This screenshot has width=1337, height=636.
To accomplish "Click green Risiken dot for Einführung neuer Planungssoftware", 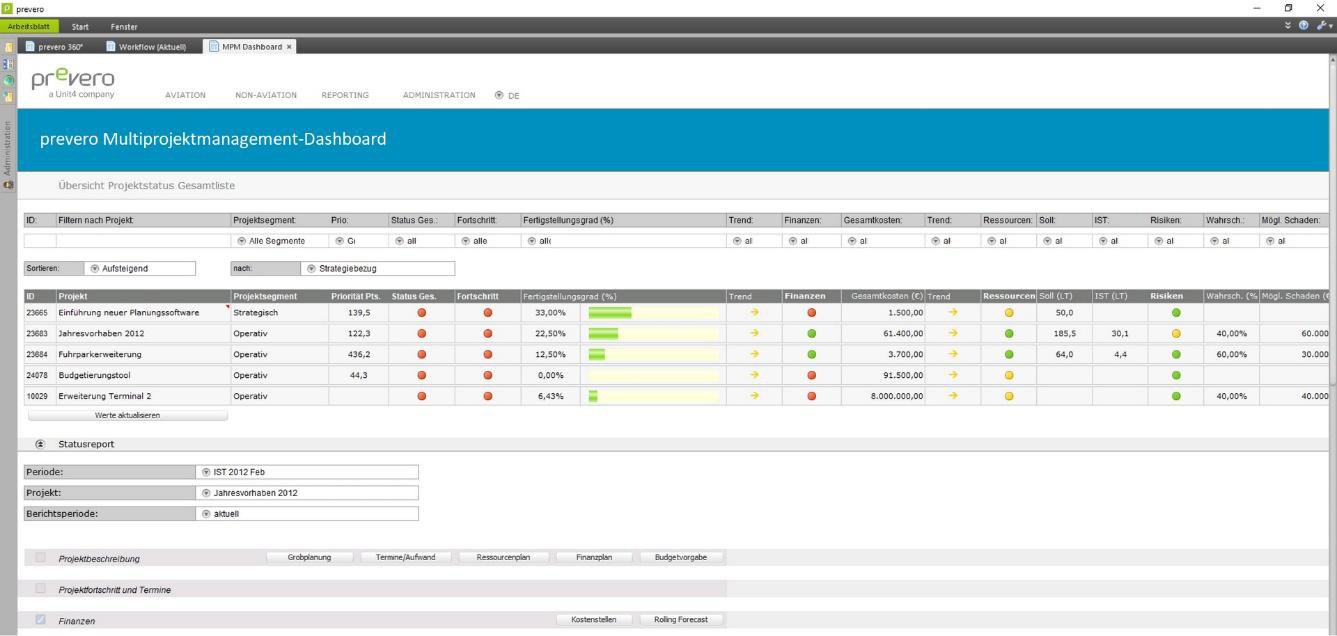I will point(1176,312).
